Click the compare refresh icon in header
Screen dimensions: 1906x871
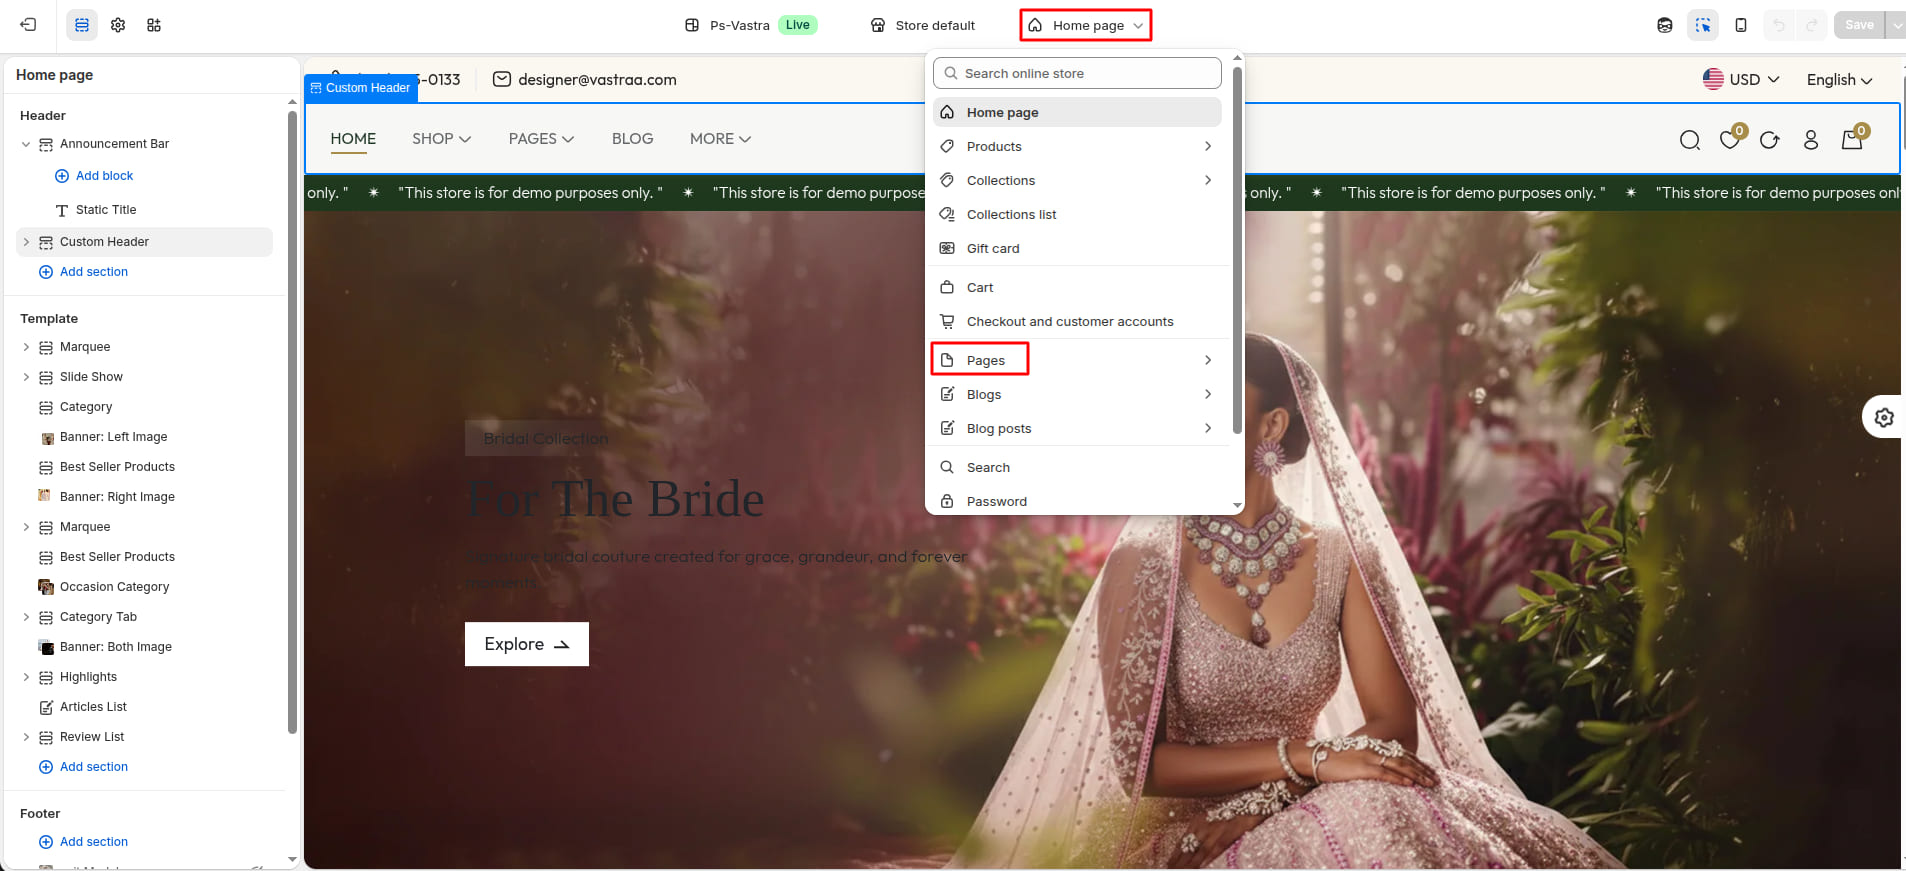(1770, 140)
